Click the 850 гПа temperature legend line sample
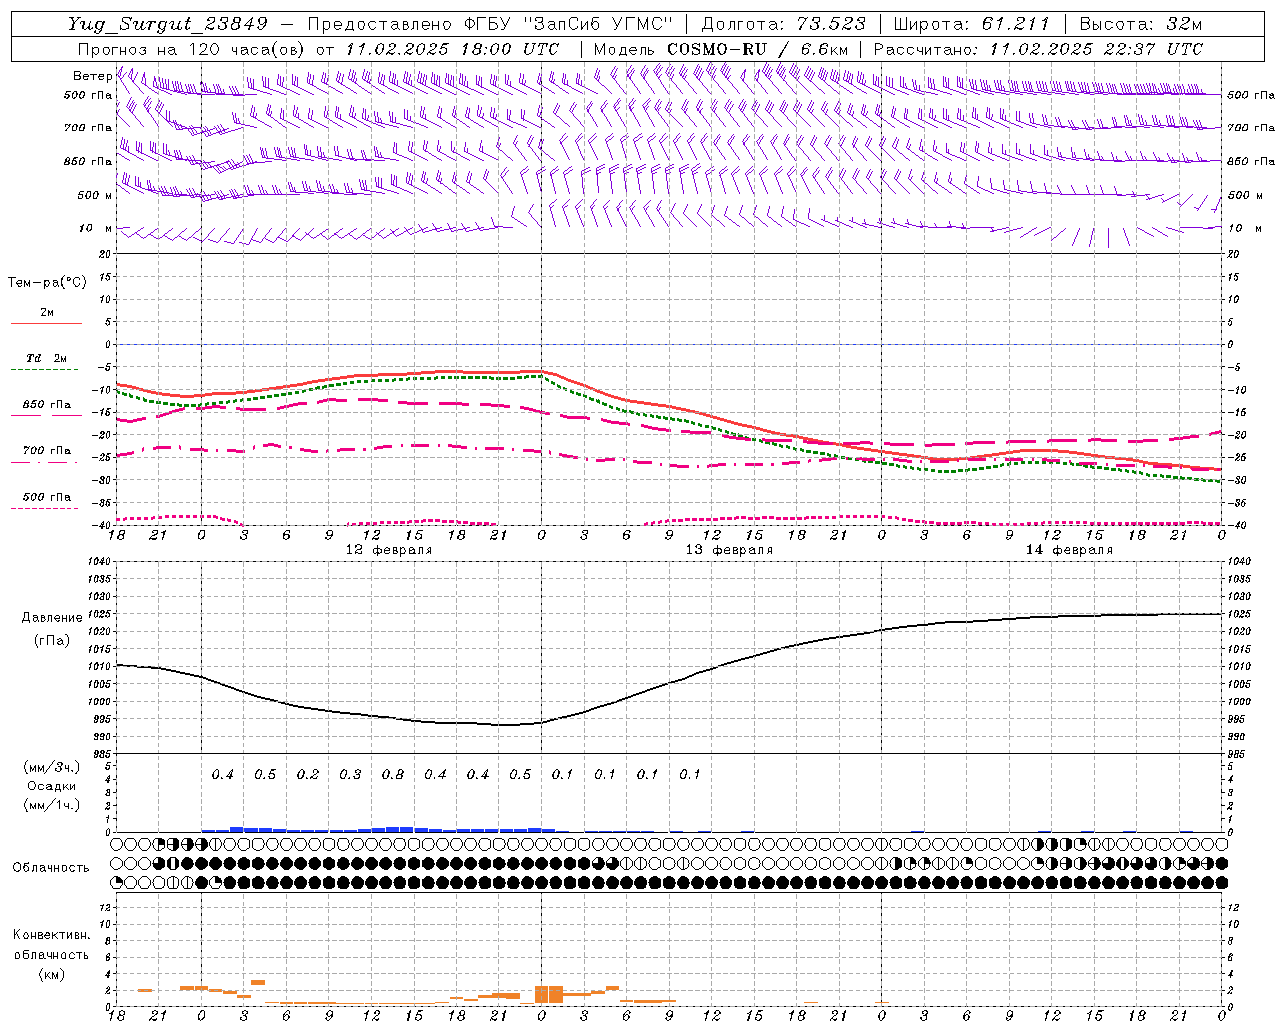Viewport: 1280px width, 1024px height. [46, 415]
